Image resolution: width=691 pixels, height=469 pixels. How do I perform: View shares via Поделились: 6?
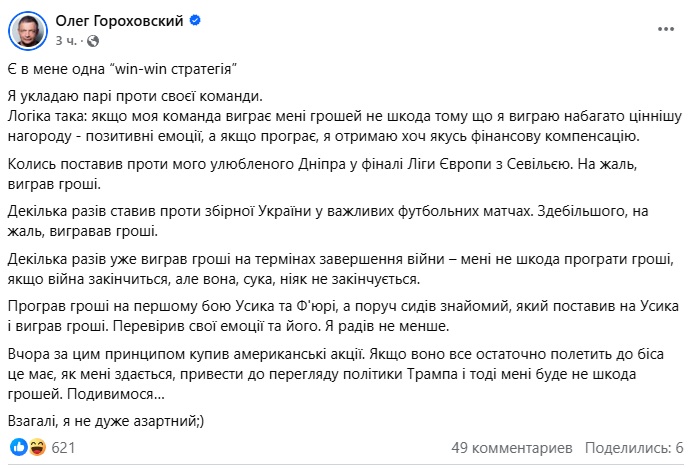click(634, 448)
